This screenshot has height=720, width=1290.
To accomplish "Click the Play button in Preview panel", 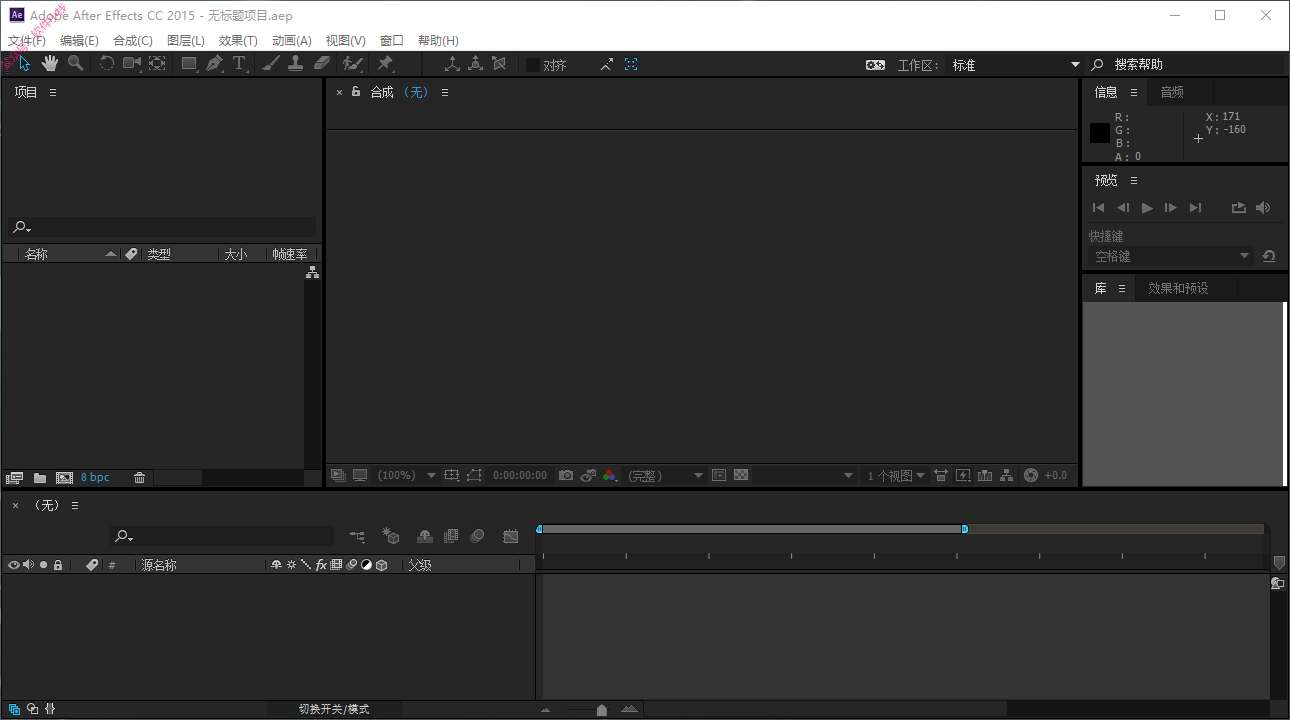I will (1147, 208).
